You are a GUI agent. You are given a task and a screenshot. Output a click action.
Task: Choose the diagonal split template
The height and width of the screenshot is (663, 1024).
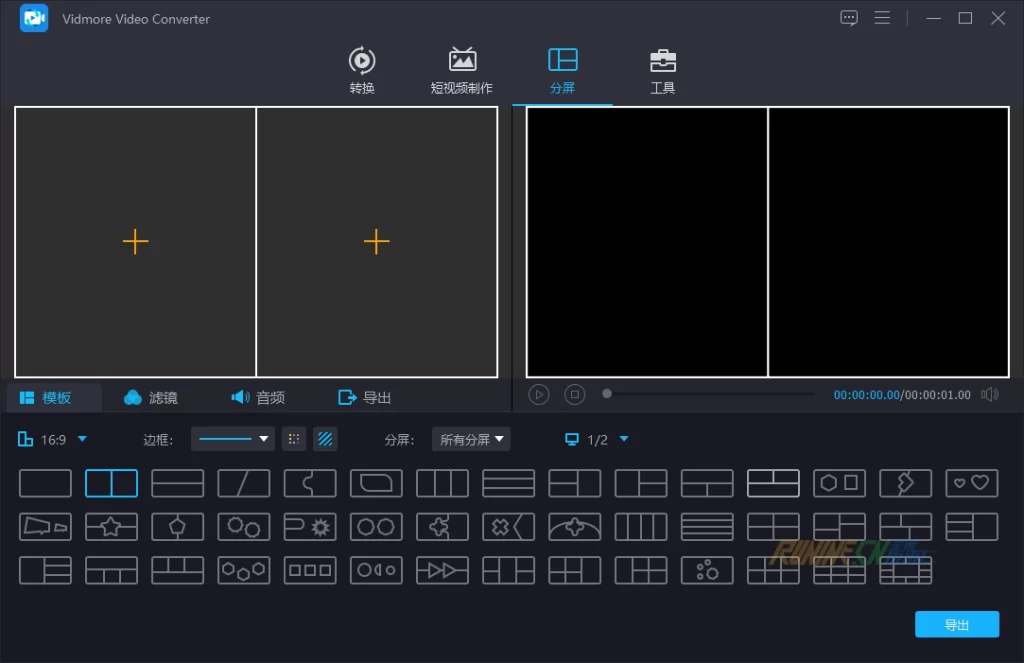243,483
